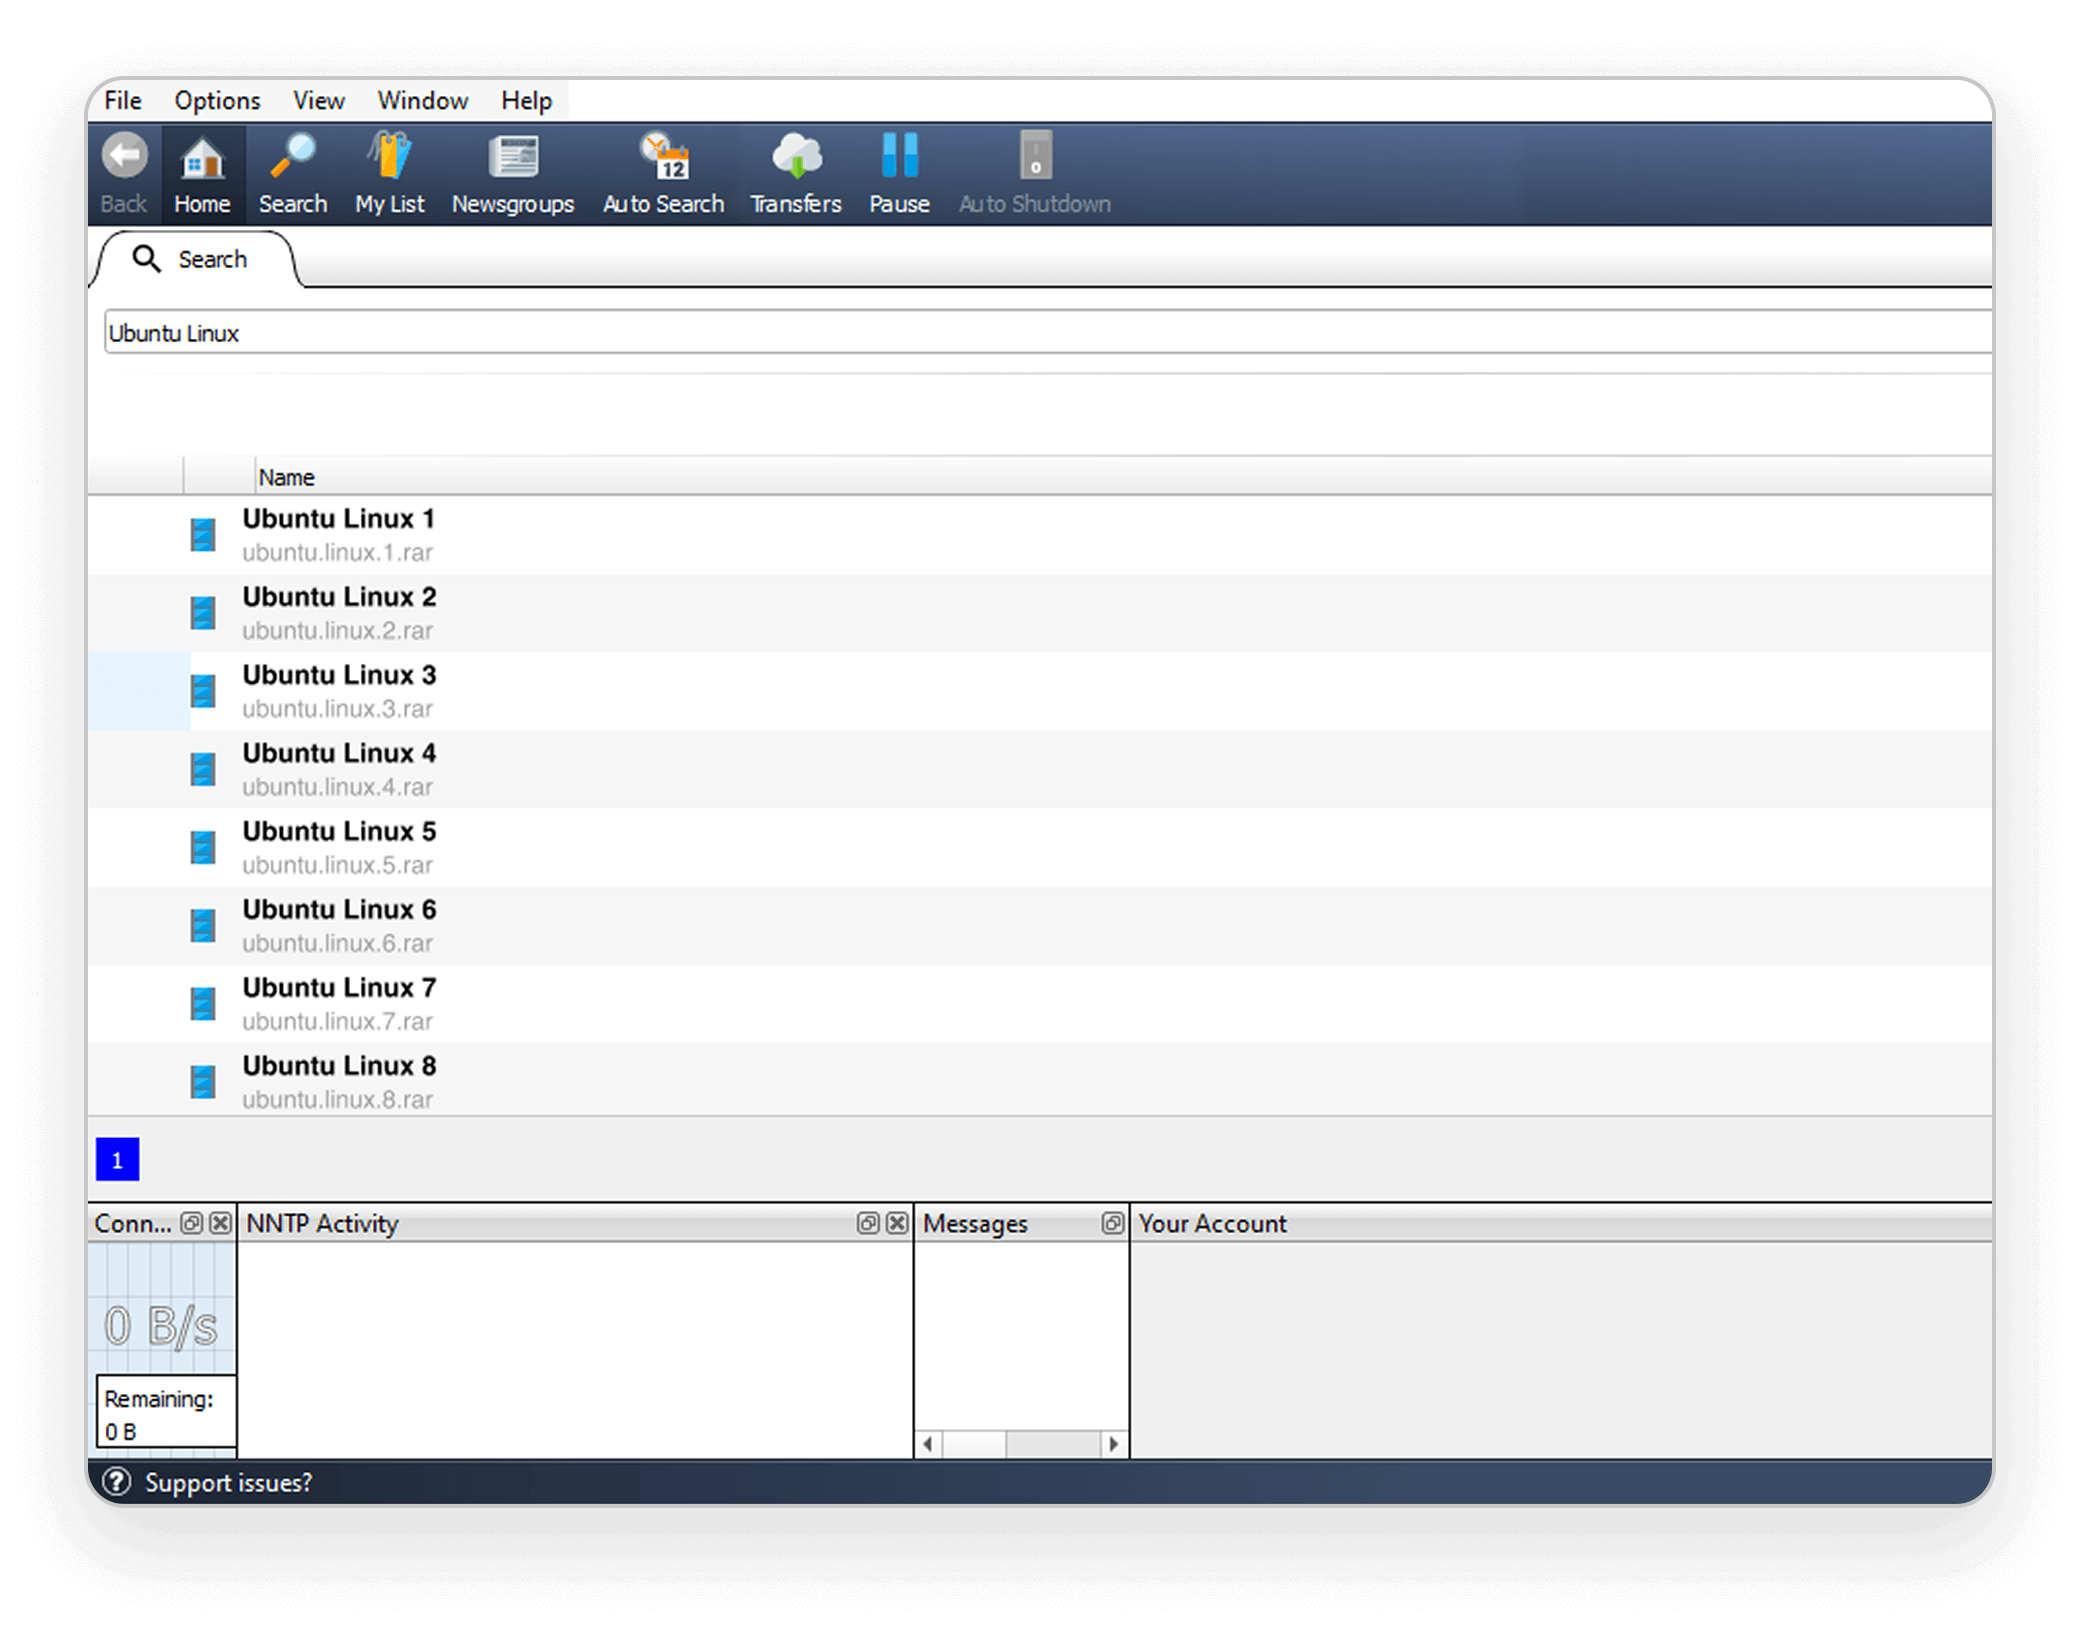Click the Transfers toolbar icon
2080x1648 pixels.
click(x=795, y=170)
